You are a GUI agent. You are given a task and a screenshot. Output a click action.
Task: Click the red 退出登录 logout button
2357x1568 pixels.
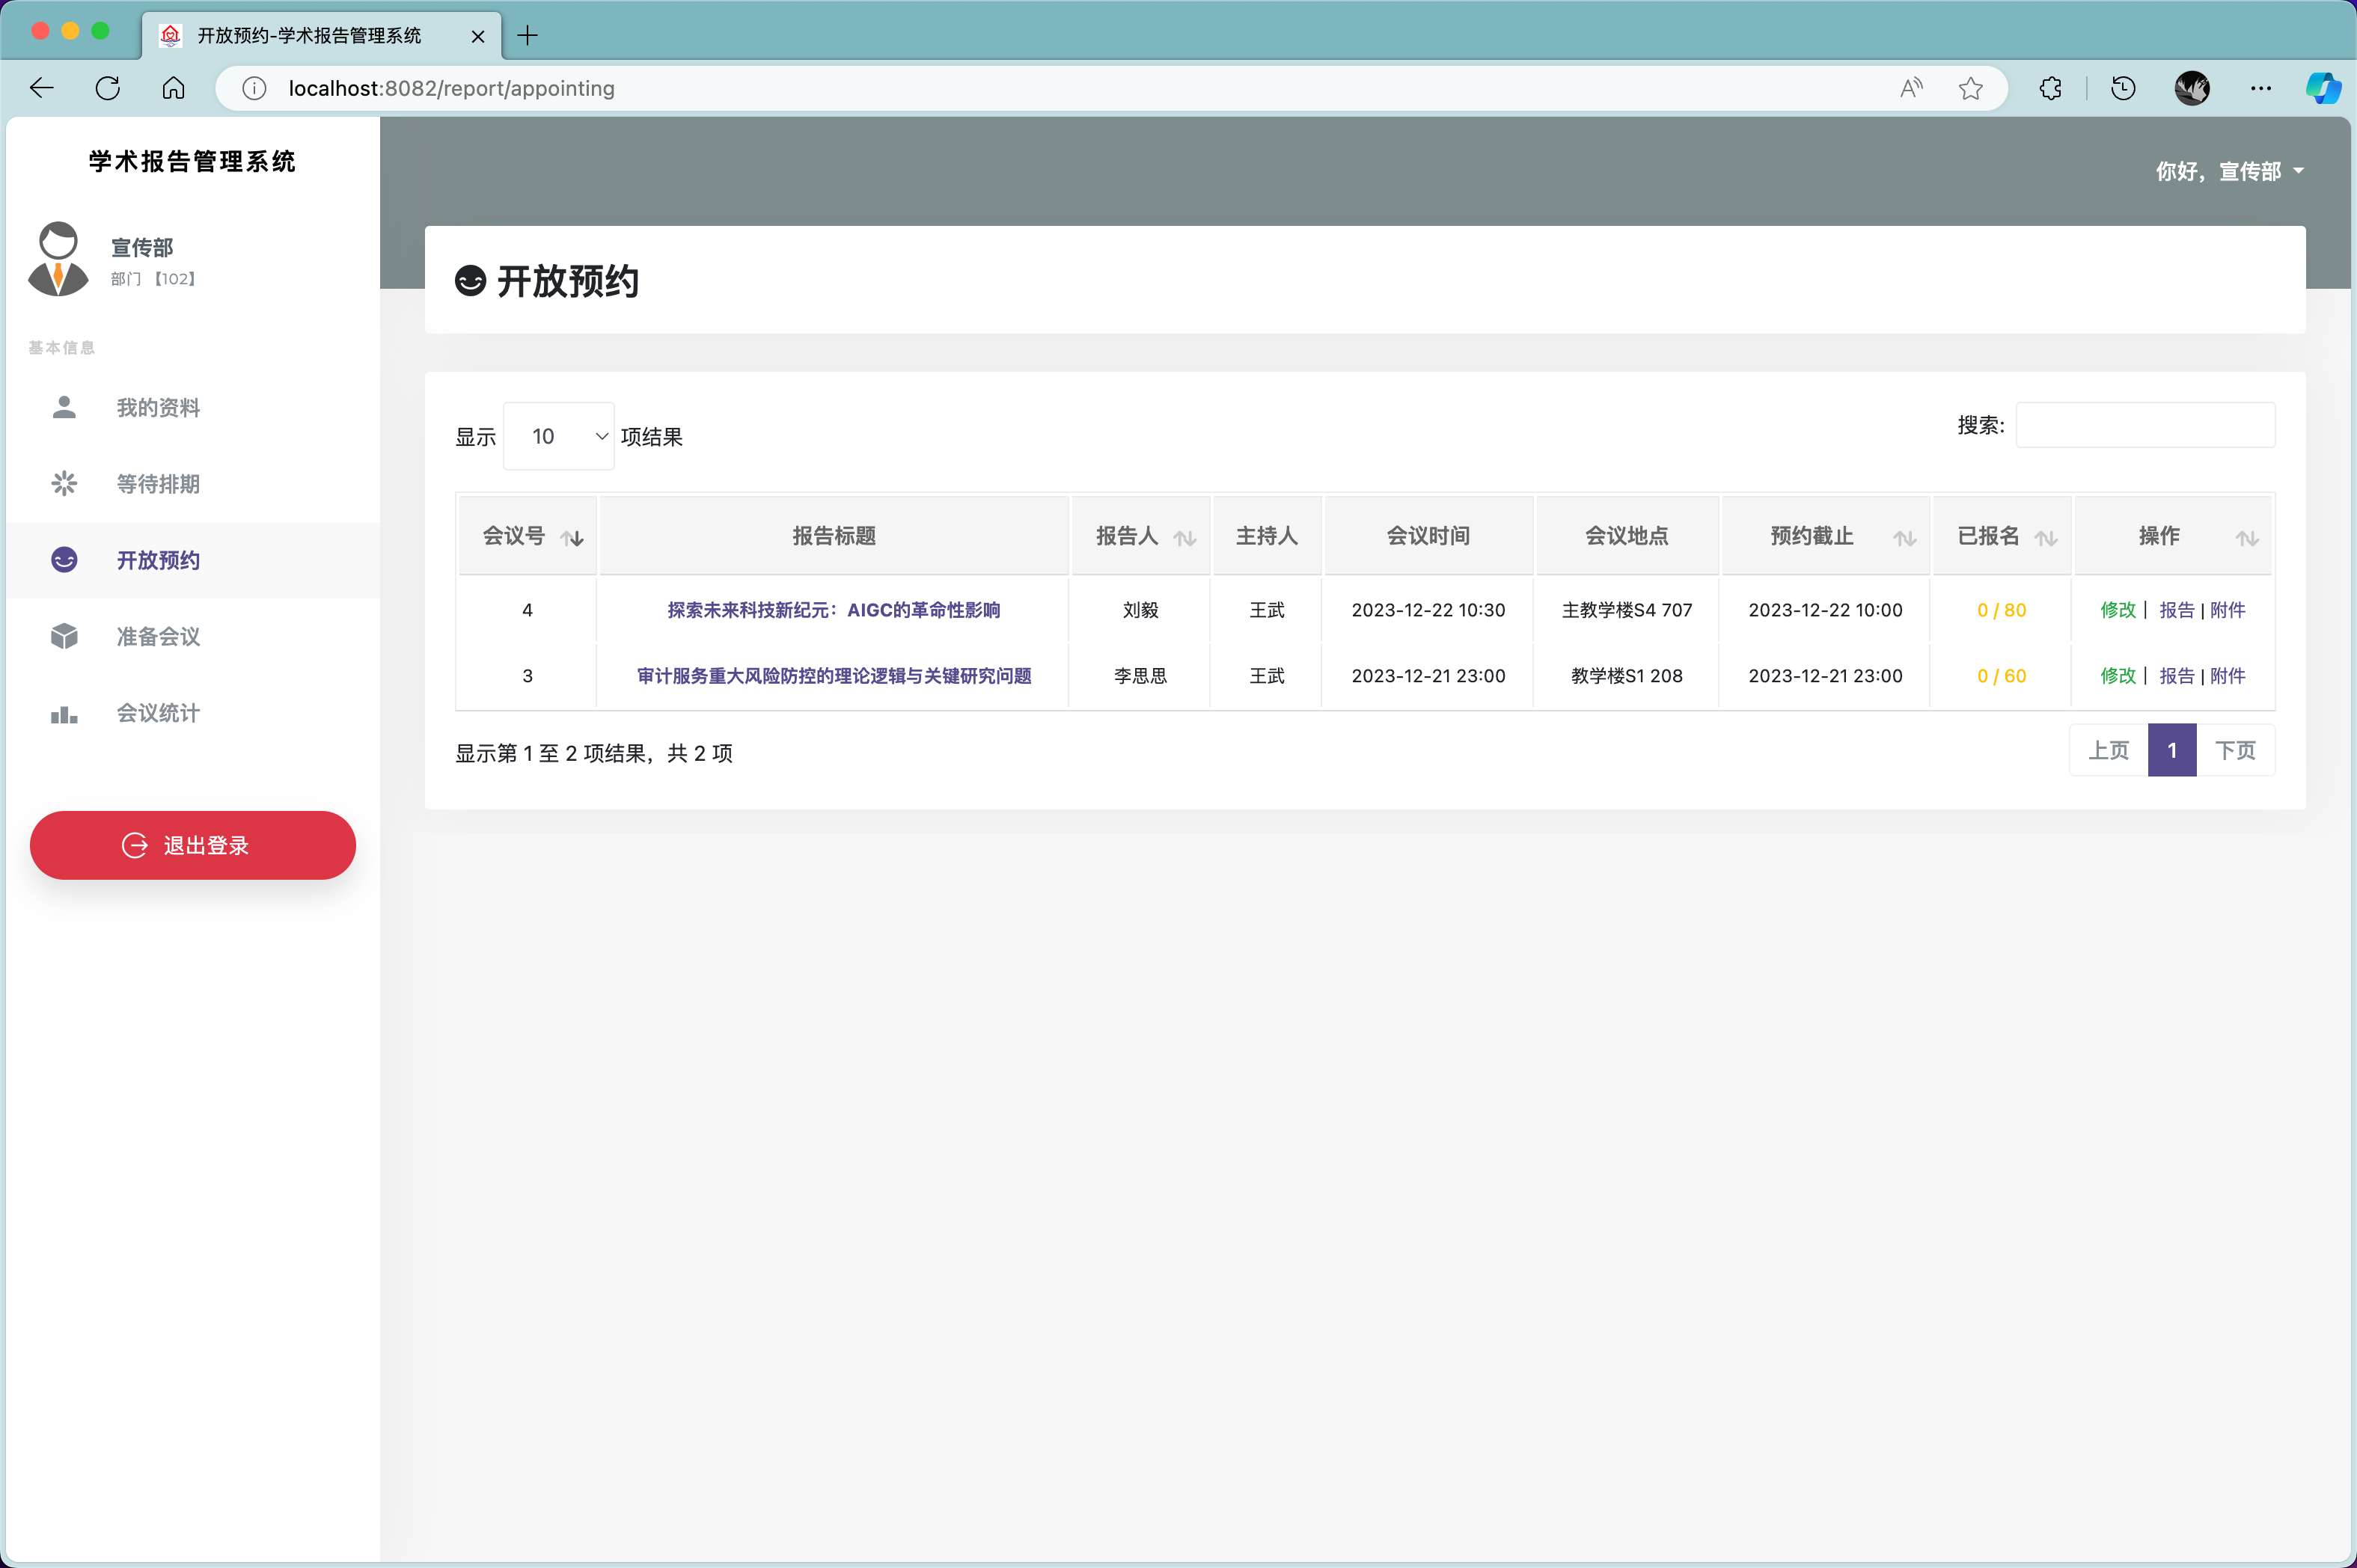coord(192,845)
